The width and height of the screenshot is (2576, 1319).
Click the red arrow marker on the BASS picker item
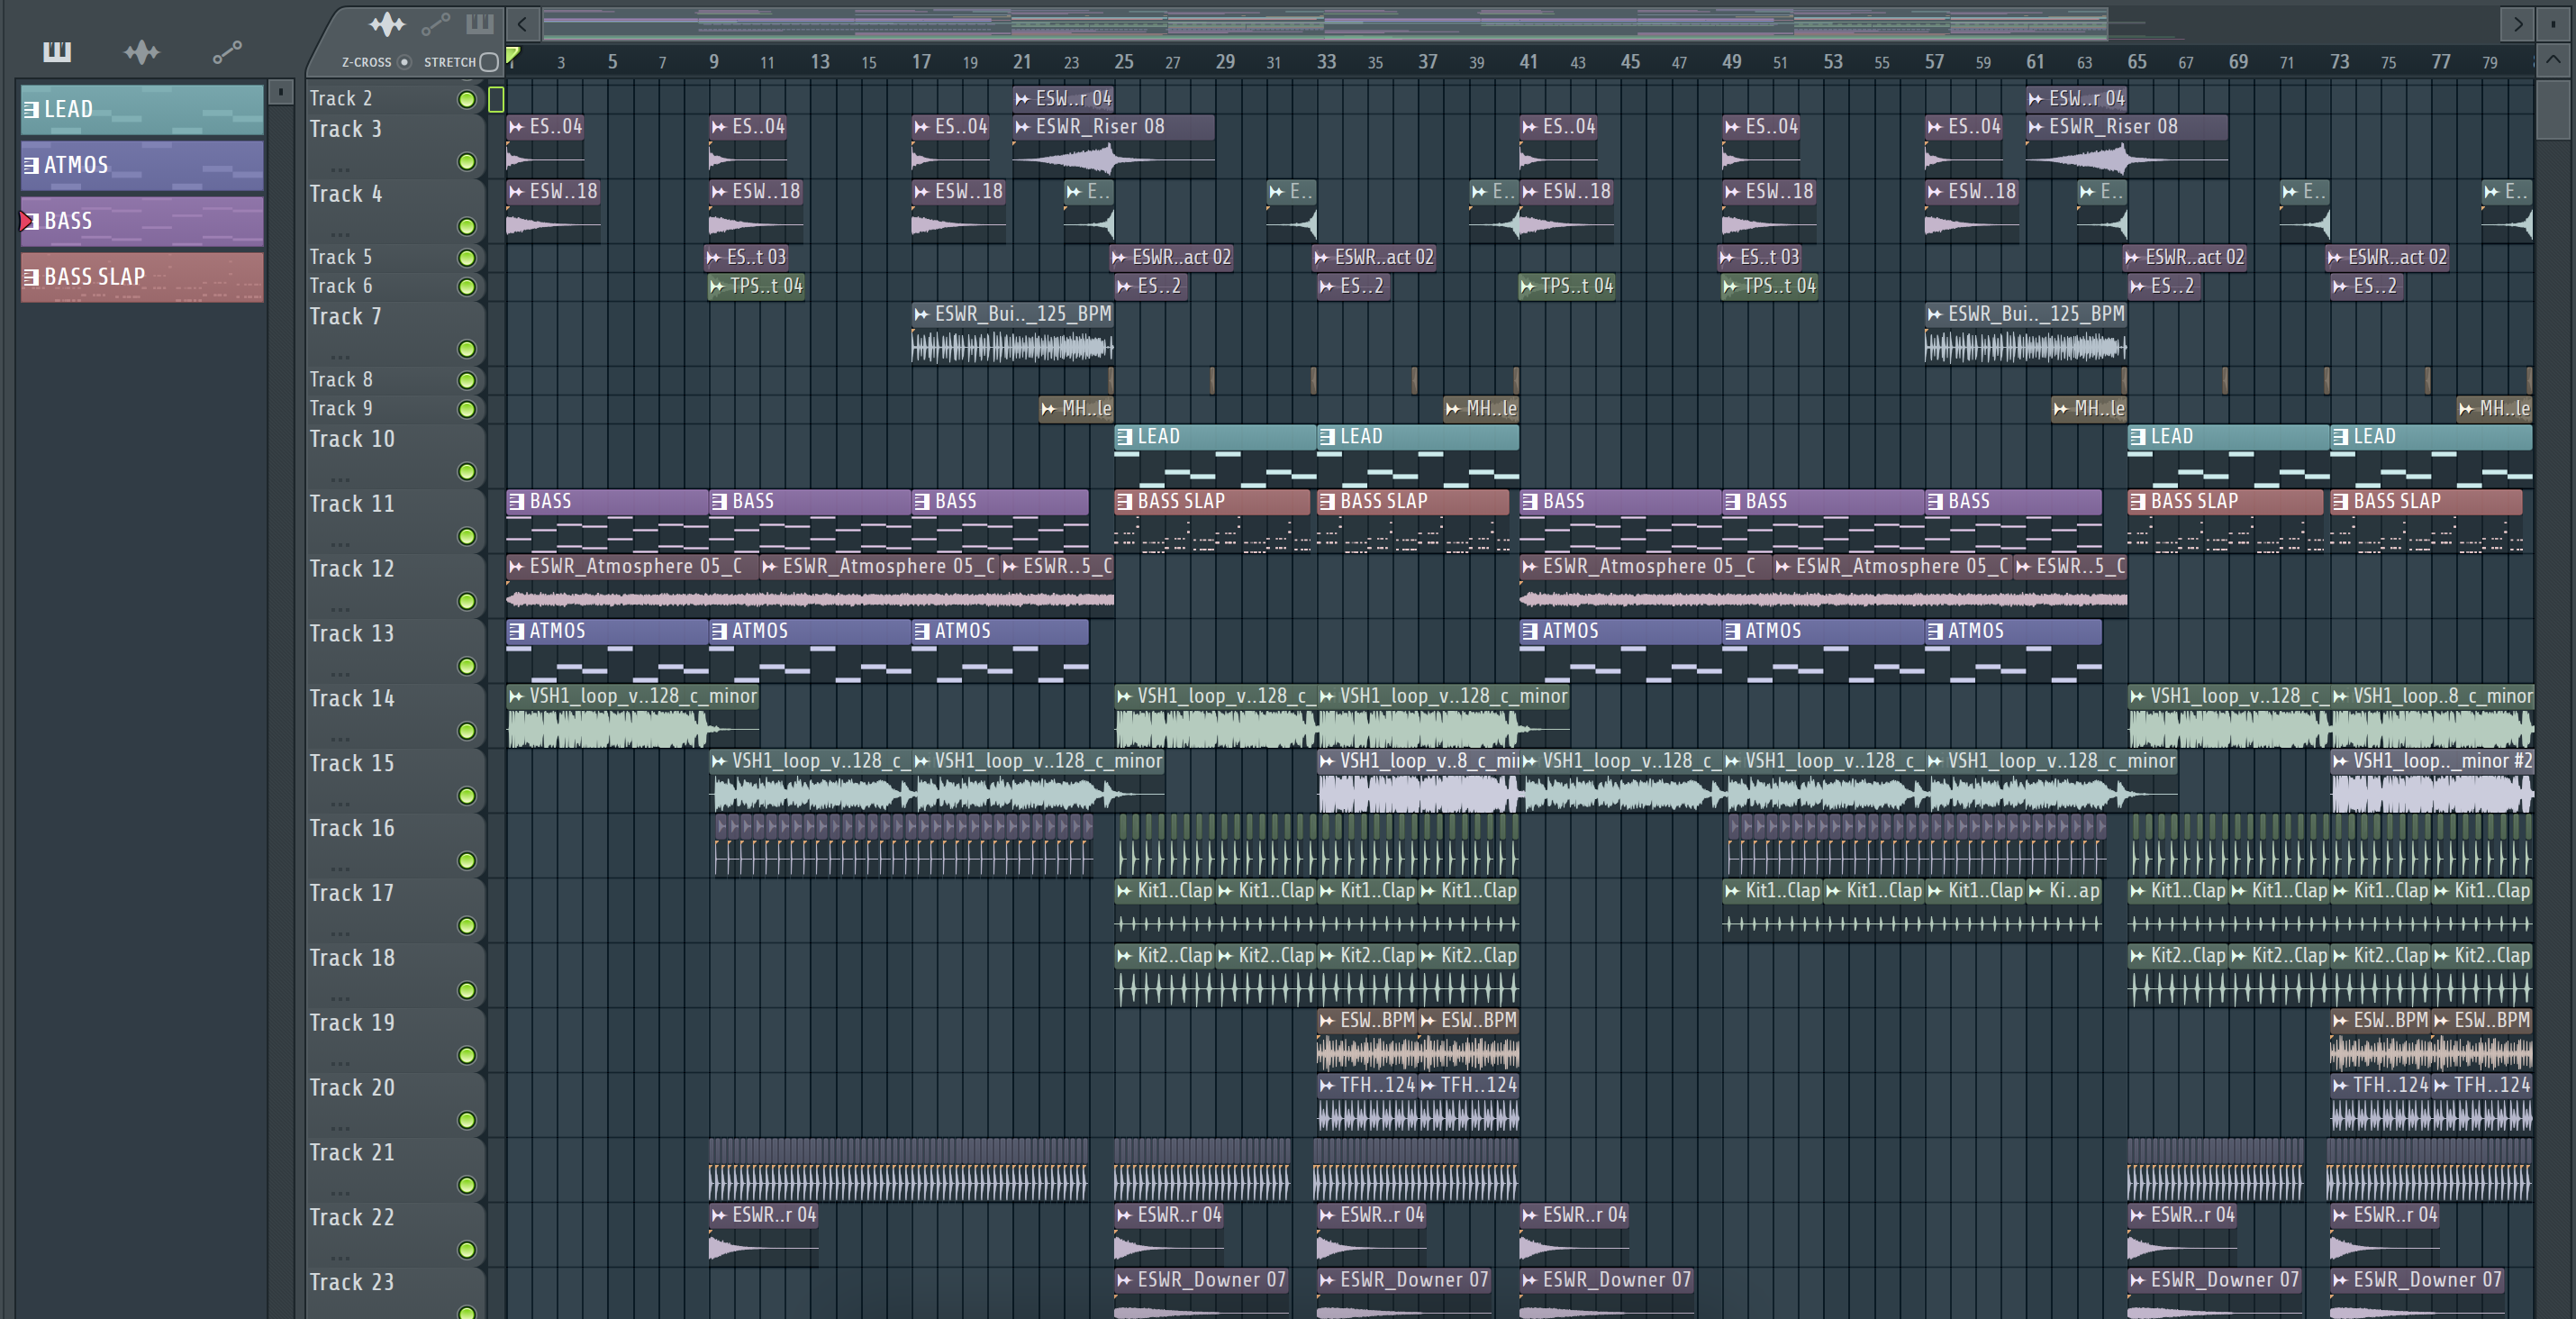click(x=26, y=221)
